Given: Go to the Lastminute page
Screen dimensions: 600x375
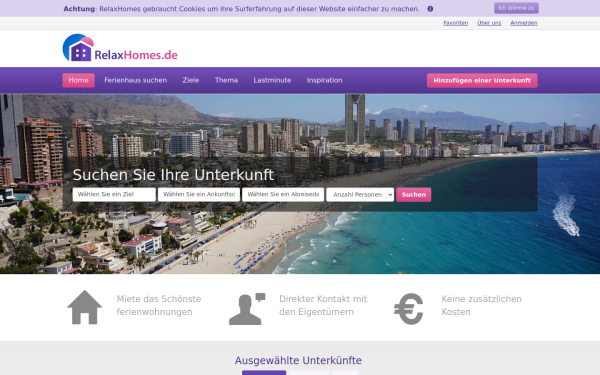Looking at the screenshot, I should [272, 80].
